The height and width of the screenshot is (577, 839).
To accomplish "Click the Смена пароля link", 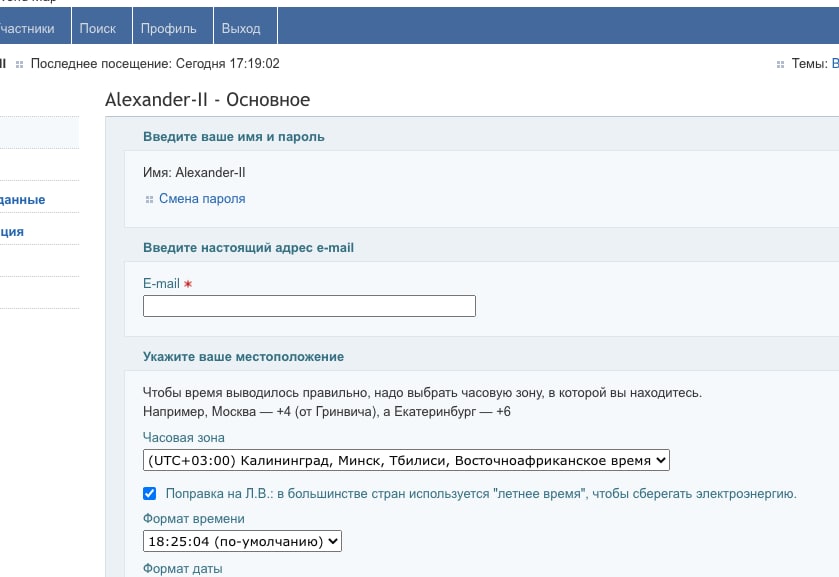I will click(x=202, y=199).
